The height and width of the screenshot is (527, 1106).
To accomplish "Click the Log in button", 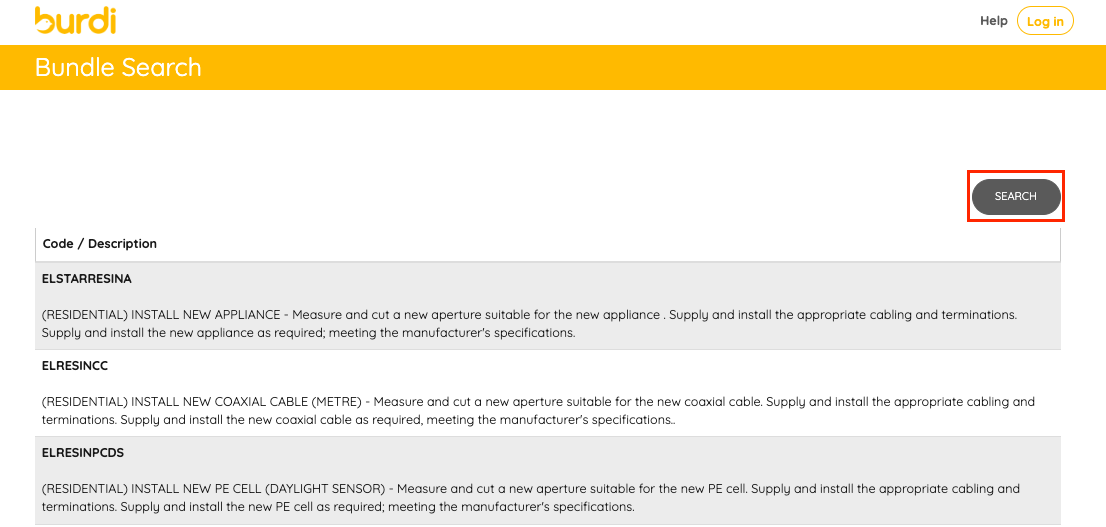I will coord(1045,21).
